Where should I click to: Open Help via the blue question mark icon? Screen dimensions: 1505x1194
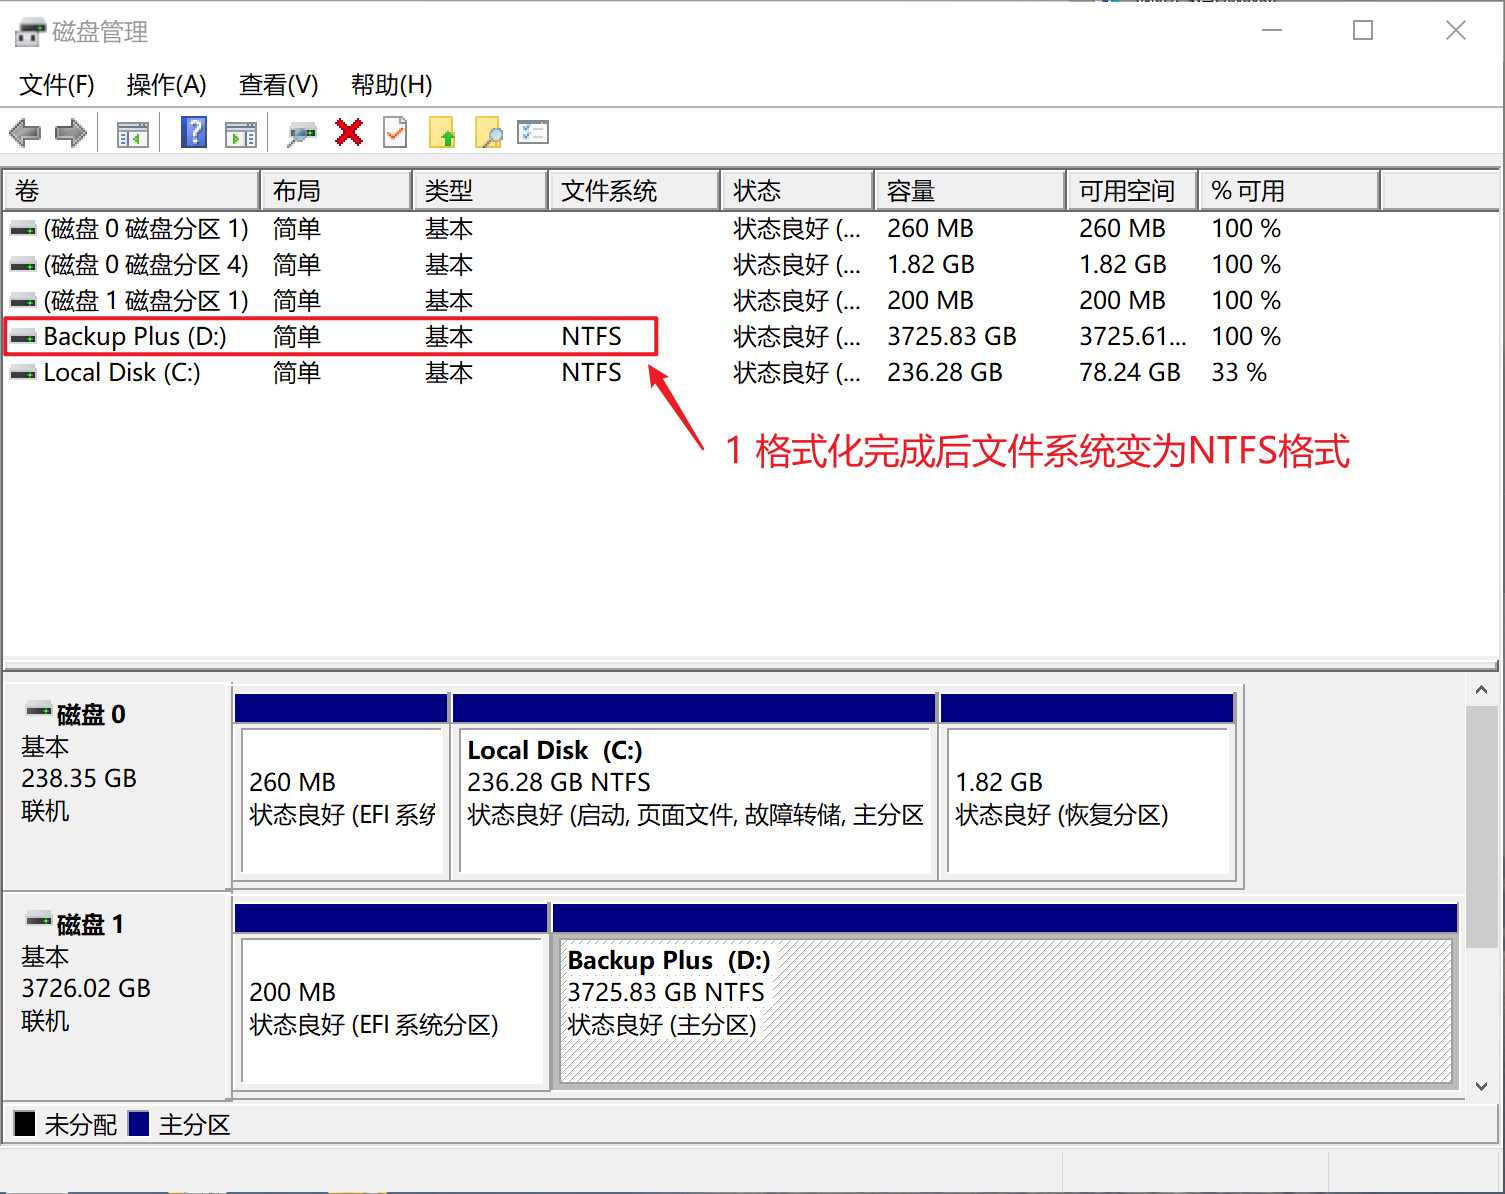point(193,132)
